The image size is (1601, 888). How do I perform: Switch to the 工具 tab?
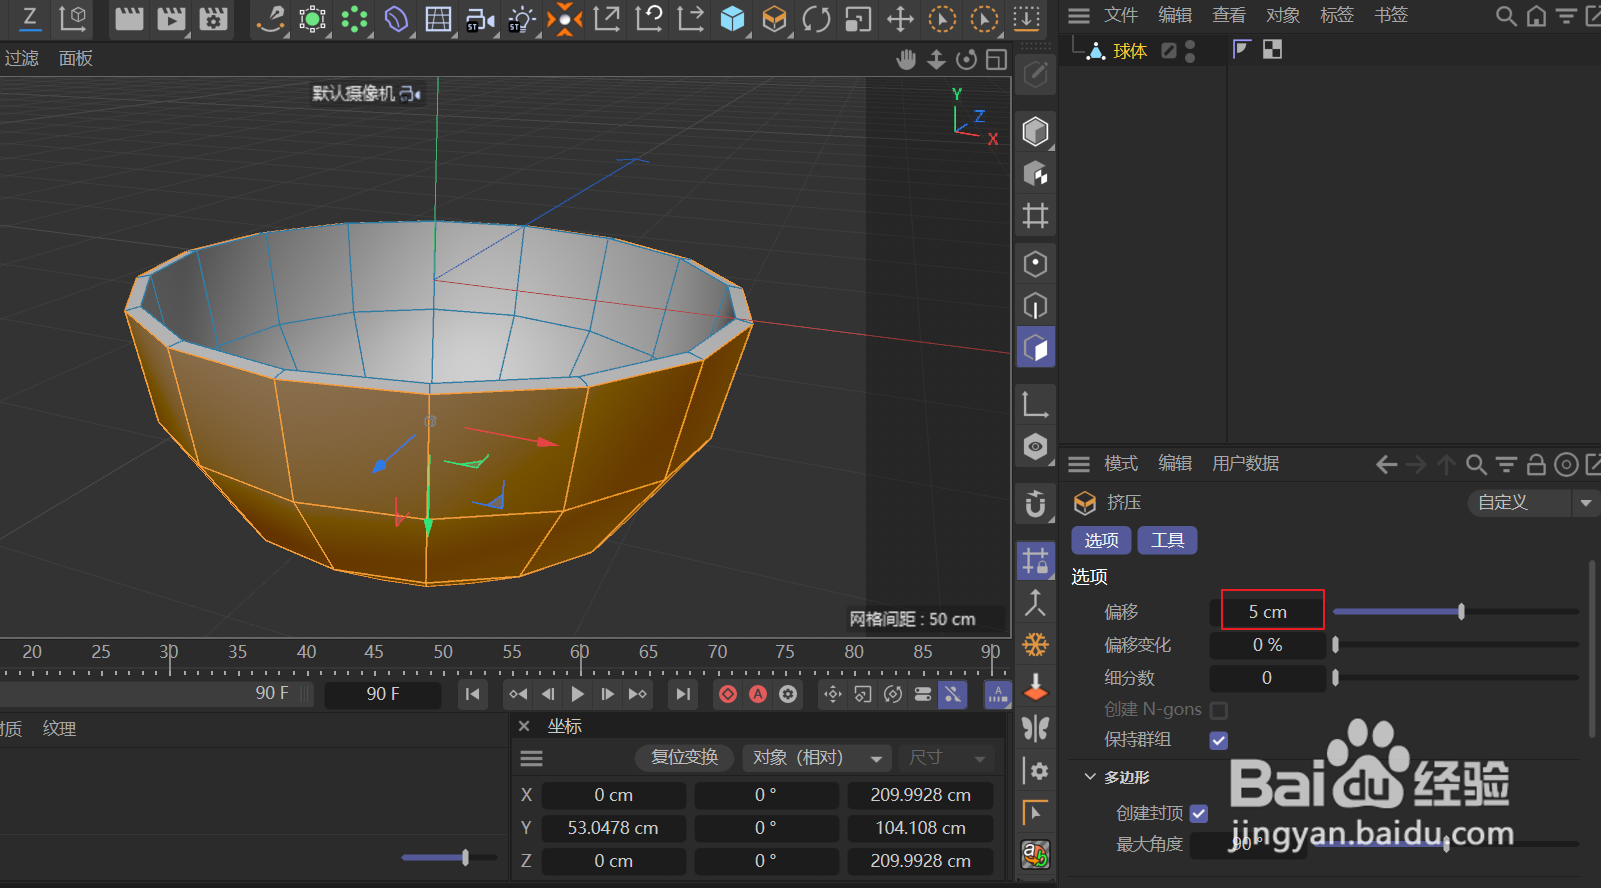[x=1167, y=541]
